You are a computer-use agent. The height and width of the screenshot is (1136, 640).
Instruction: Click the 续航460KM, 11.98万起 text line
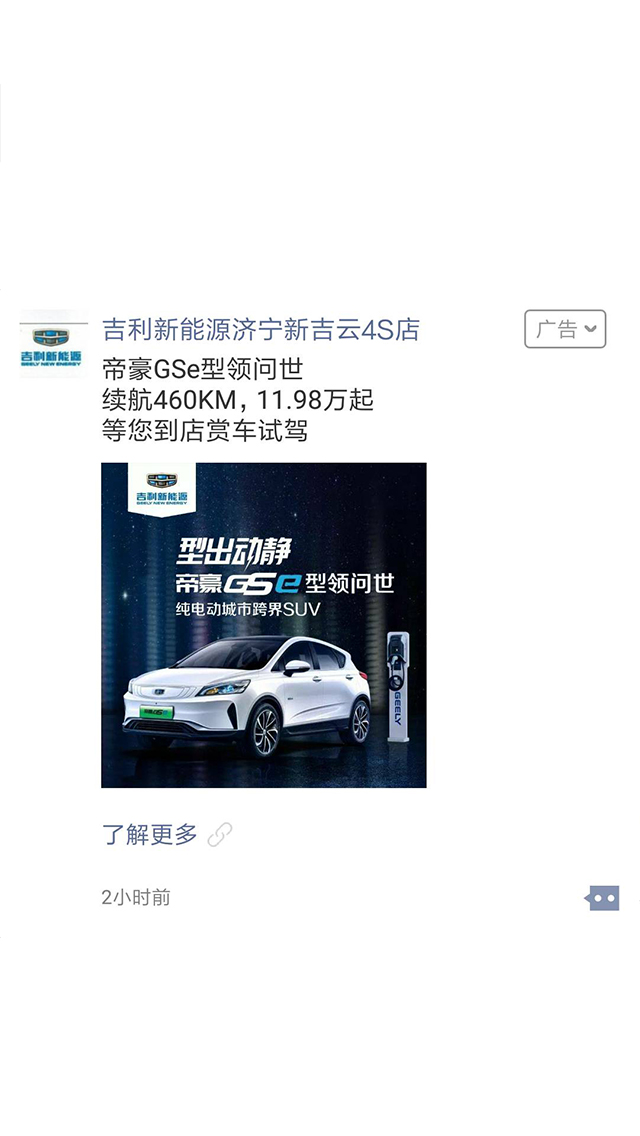(238, 400)
